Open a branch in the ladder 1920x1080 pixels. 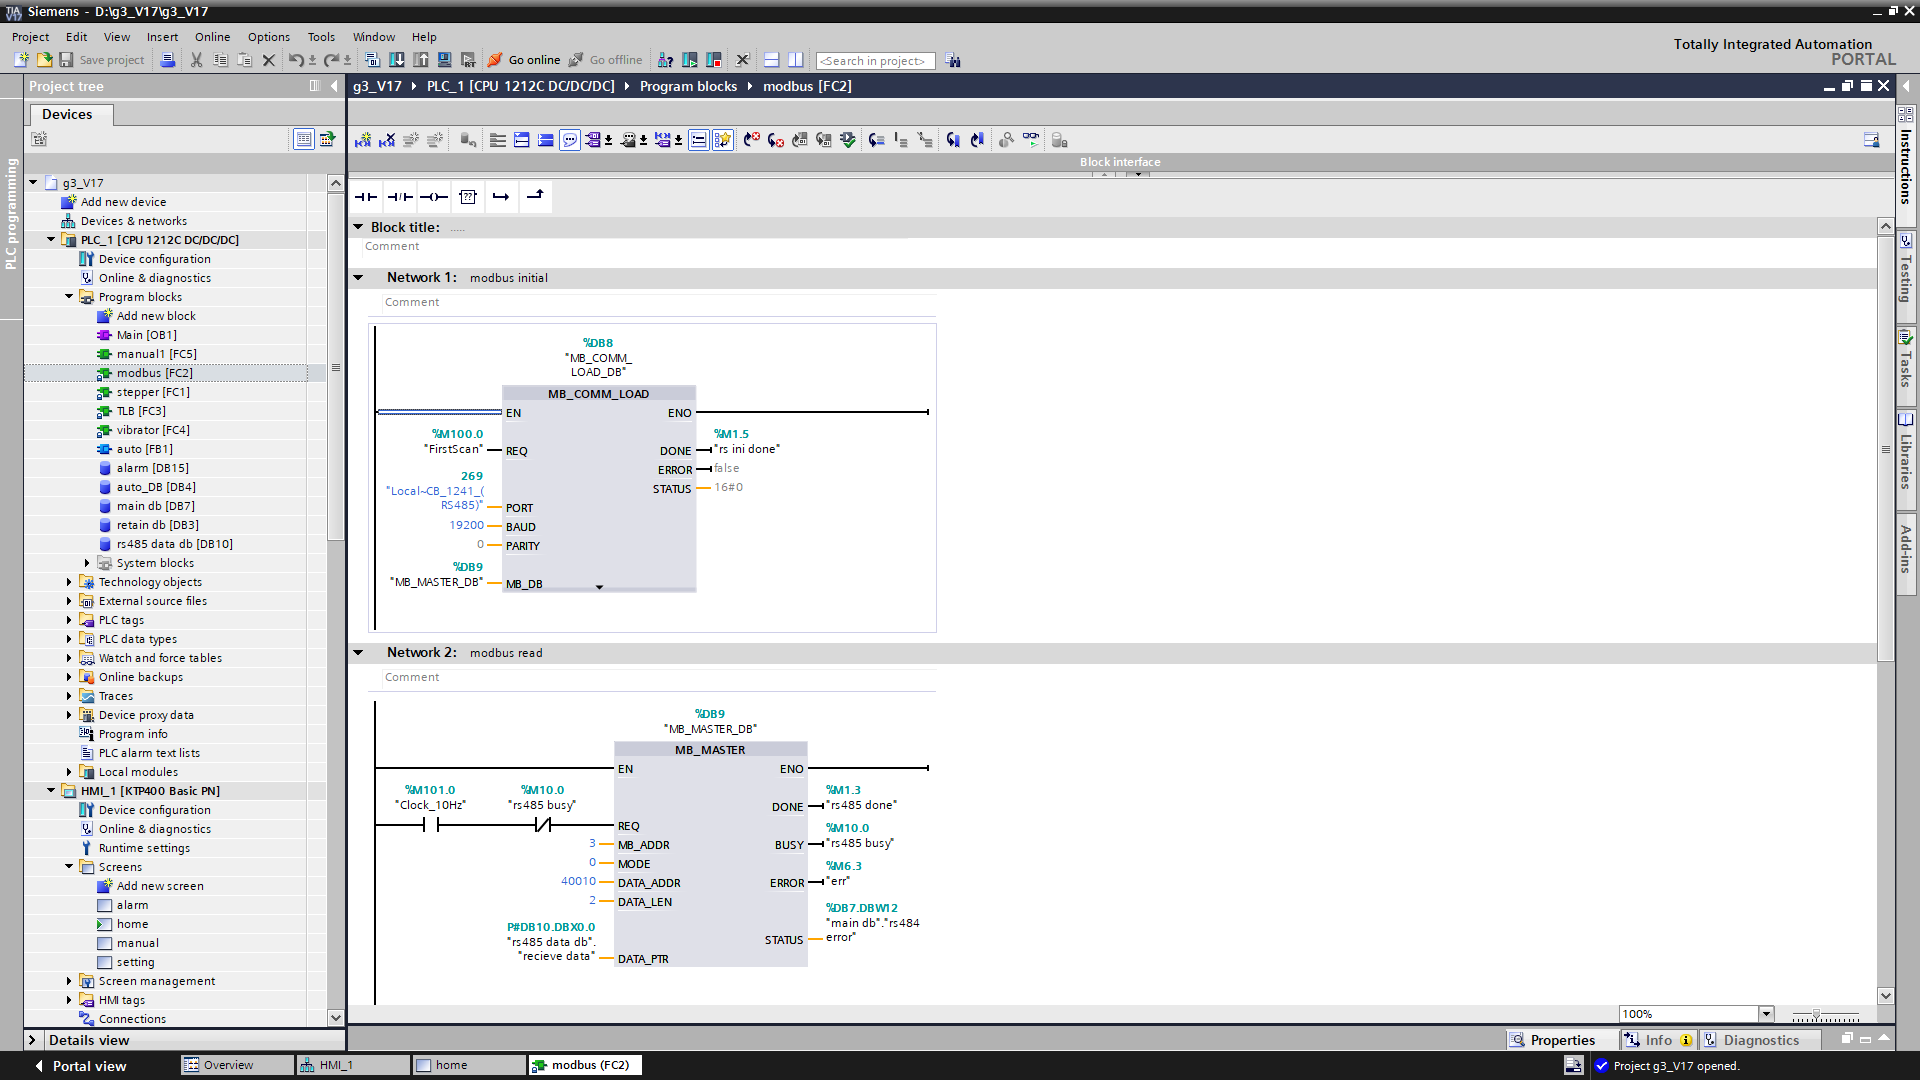pyautogui.click(x=501, y=197)
